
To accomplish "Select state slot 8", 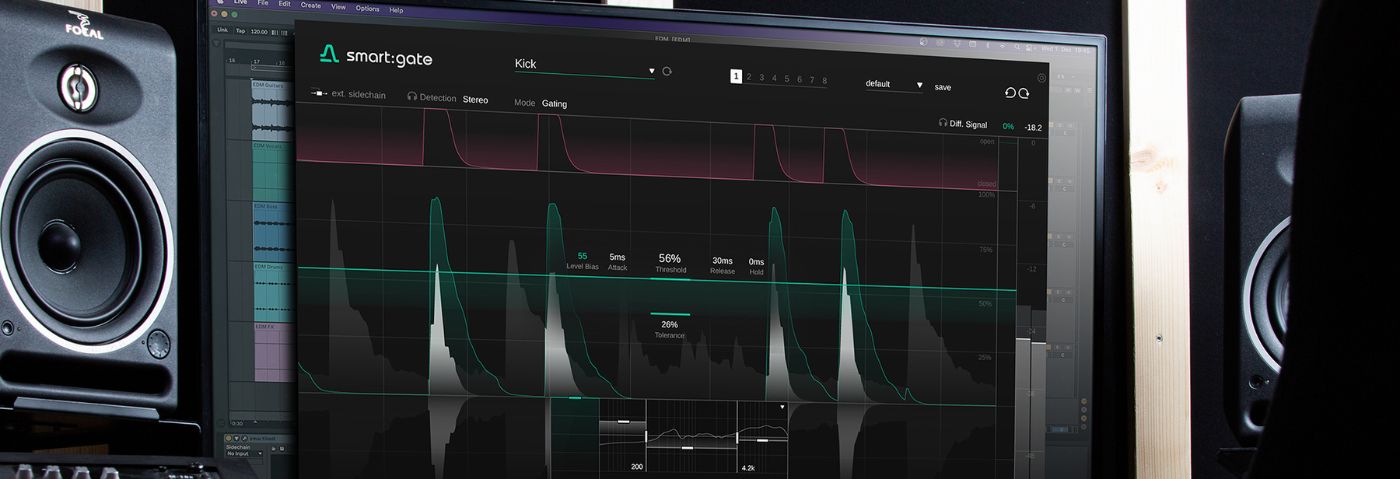I will [x=825, y=80].
